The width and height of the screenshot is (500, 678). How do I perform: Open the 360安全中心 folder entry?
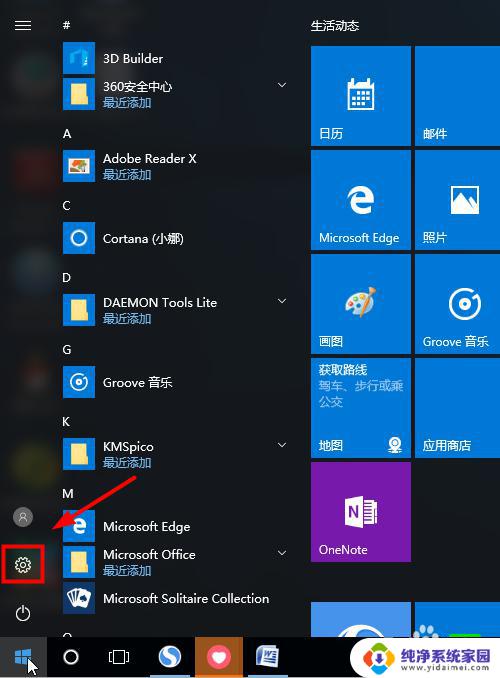pos(175,94)
